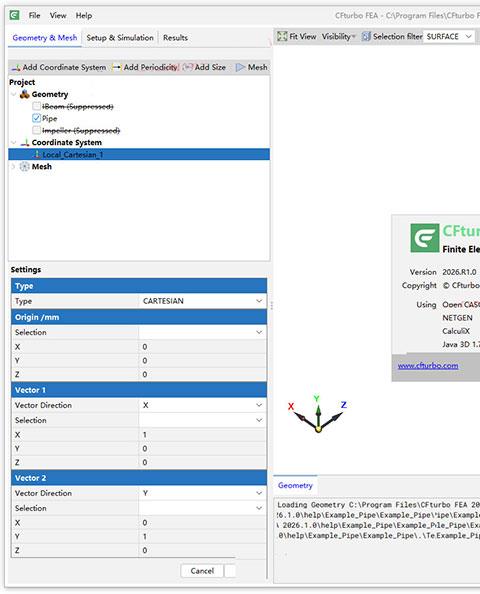Switch to Setup & Simulation tab
Screen dimensions: 480x594
[120, 38]
